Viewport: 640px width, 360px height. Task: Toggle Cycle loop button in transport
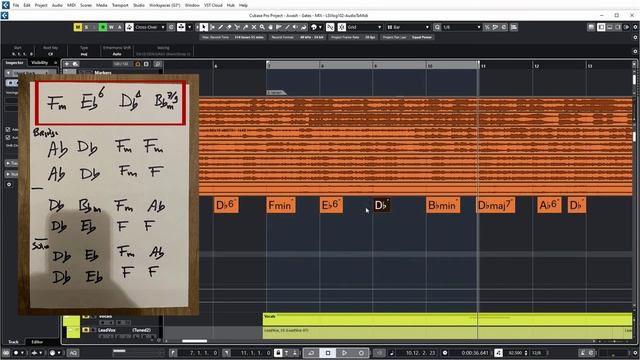311,353
